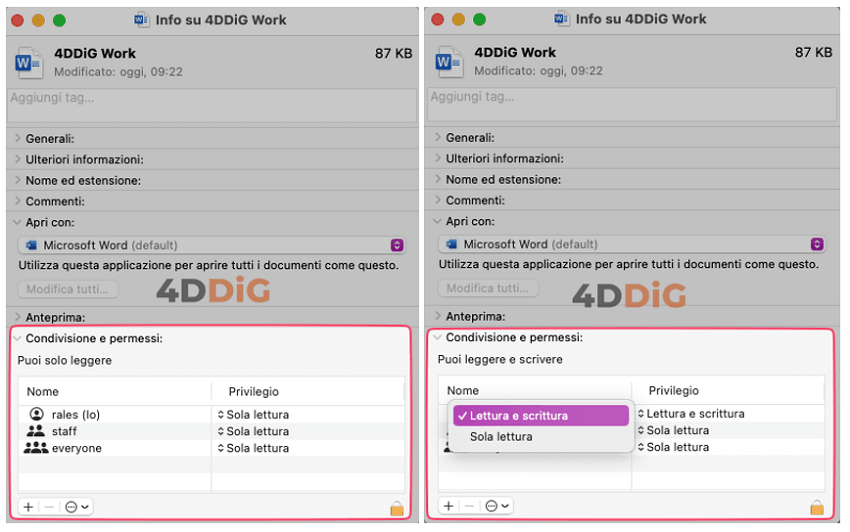Open Lettura e scrittura privilege popup, right table
Screen dimensions: 850x532
tap(691, 413)
